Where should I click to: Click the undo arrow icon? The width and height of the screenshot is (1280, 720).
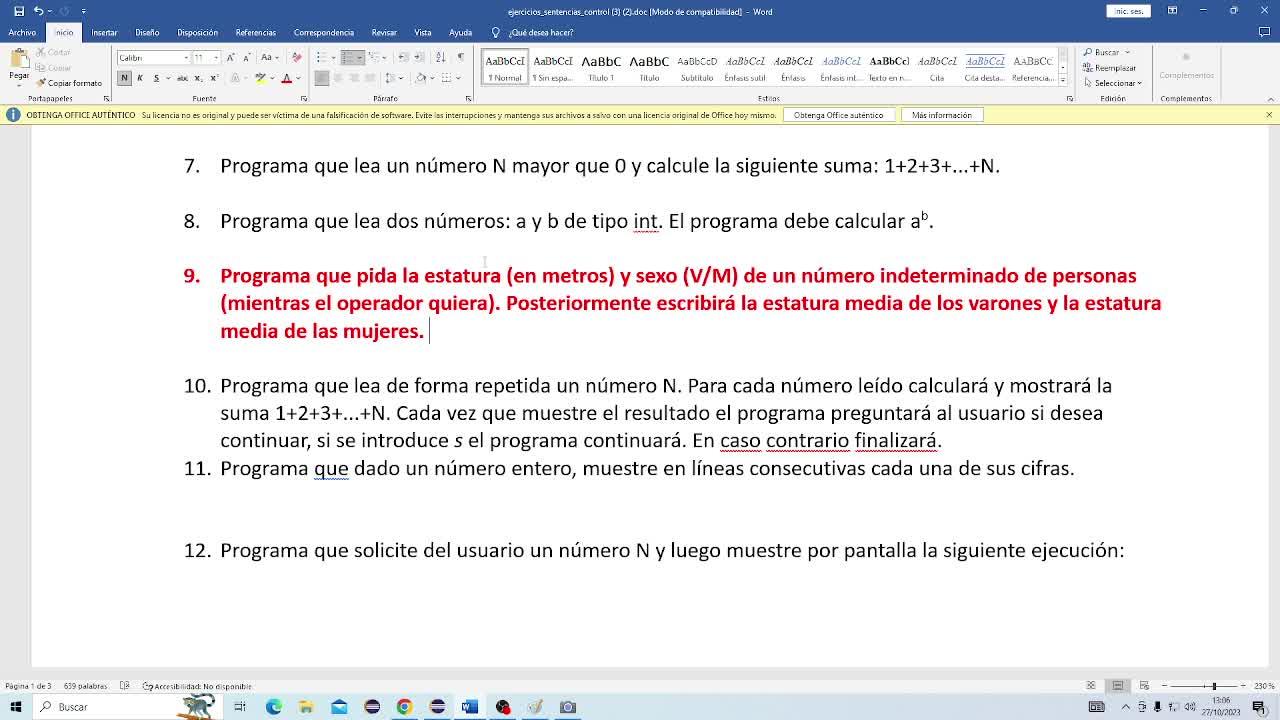(38, 11)
